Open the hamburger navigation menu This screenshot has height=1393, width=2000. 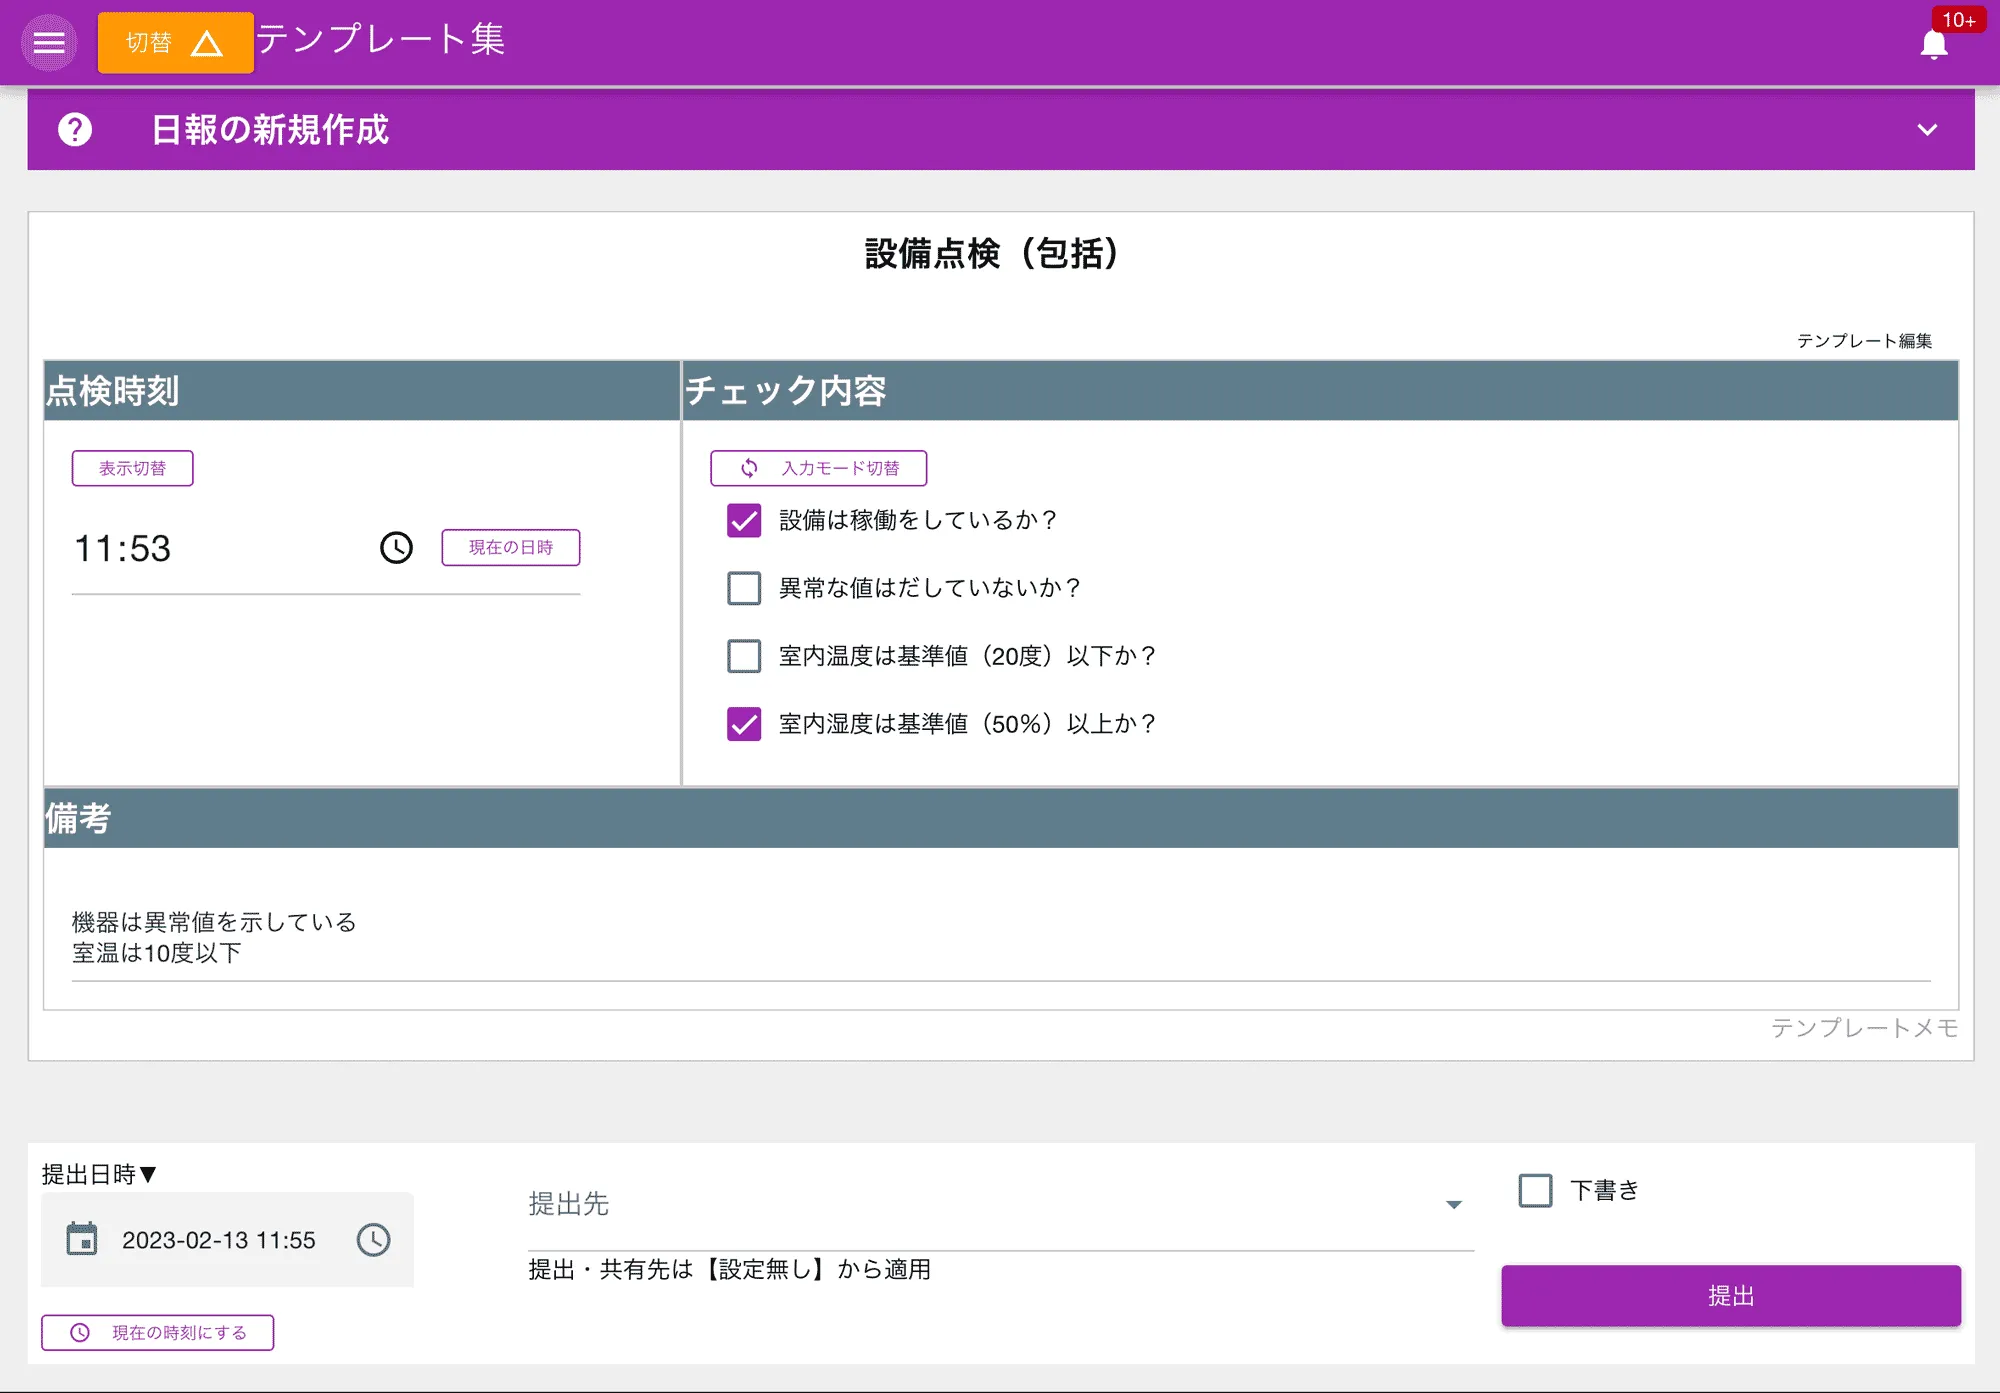tap(49, 42)
